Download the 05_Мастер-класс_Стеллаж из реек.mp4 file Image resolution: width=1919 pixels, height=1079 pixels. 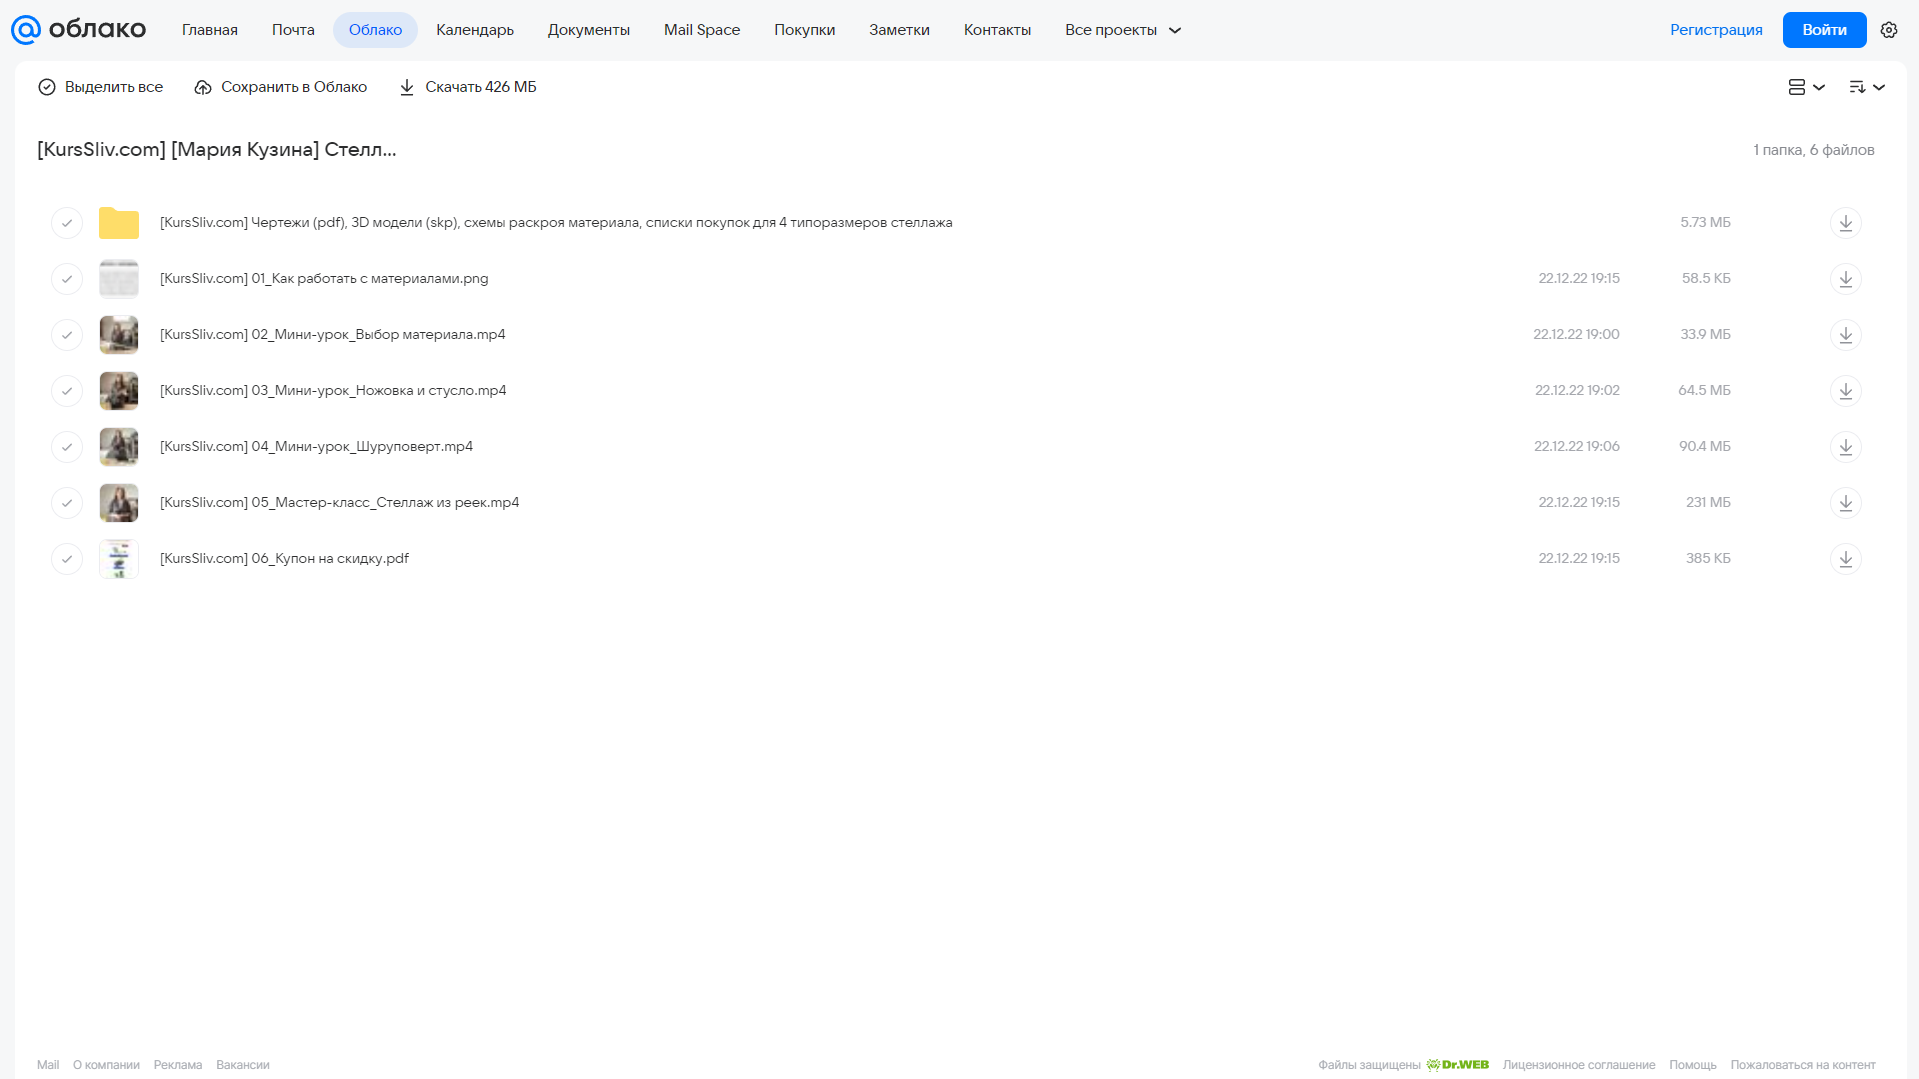[x=1845, y=503]
